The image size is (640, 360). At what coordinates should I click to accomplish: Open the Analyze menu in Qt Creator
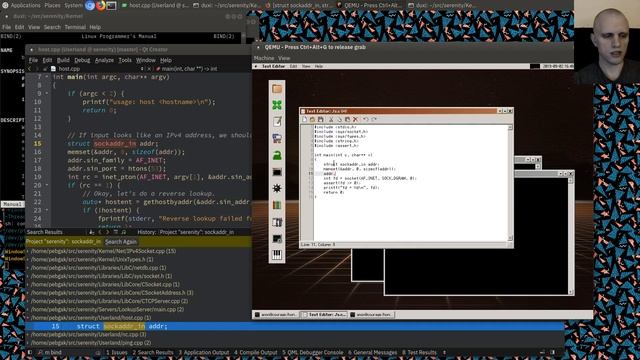pyautogui.click(x=104, y=60)
